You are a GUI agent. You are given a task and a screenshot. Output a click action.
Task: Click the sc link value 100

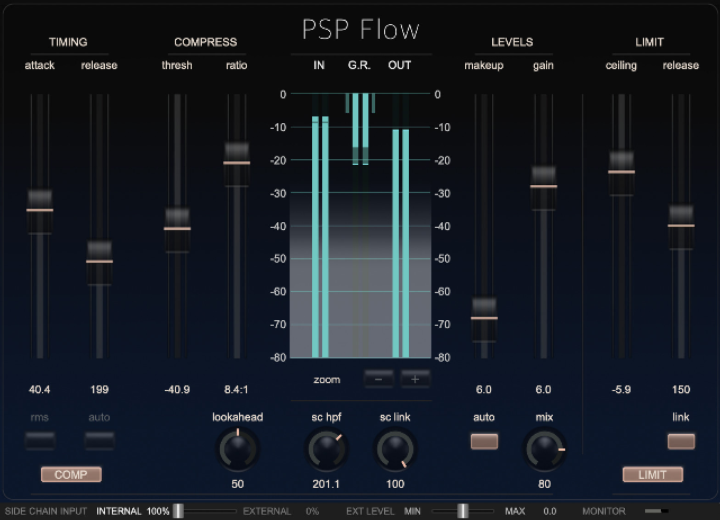click(395, 484)
